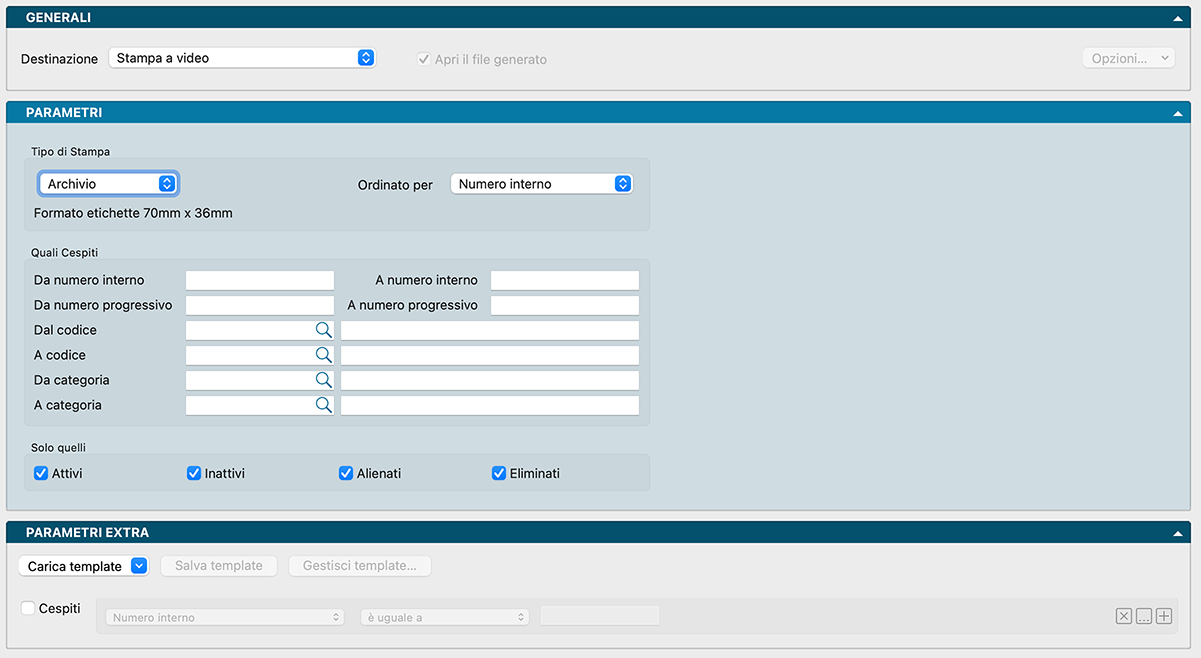Uncheck the Eliminati option
The width and height of the screenshot is (1201, 658).
pos(499,473)
